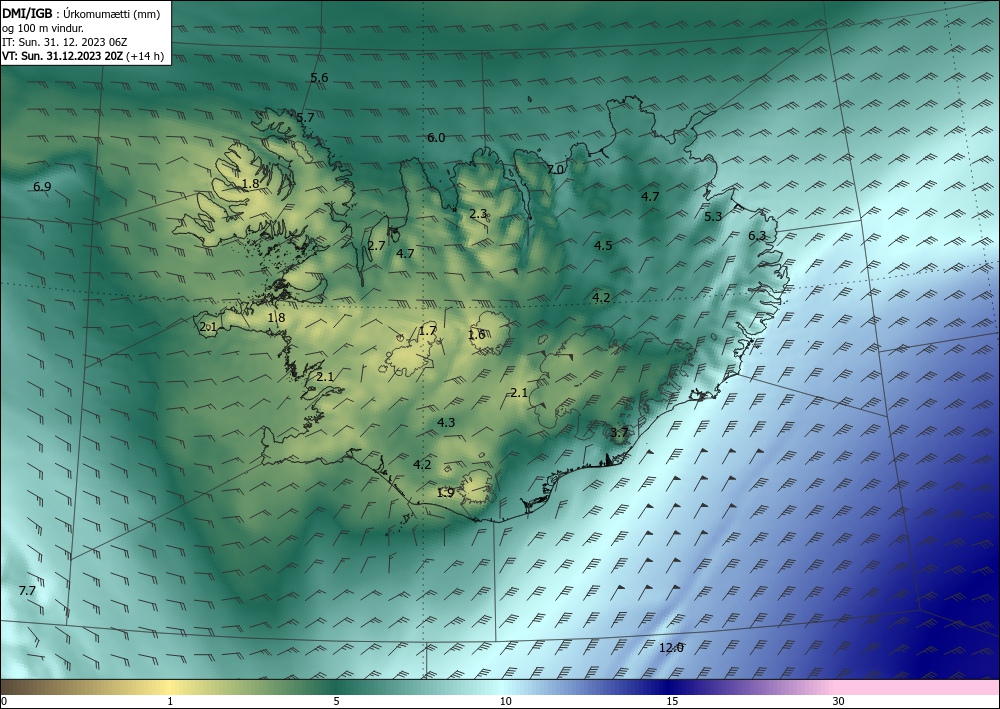Image resolution: width=1000 pixels, height=709 pixels.
Task: Click the 3.7 value label
Action: (x=619, y=433)
